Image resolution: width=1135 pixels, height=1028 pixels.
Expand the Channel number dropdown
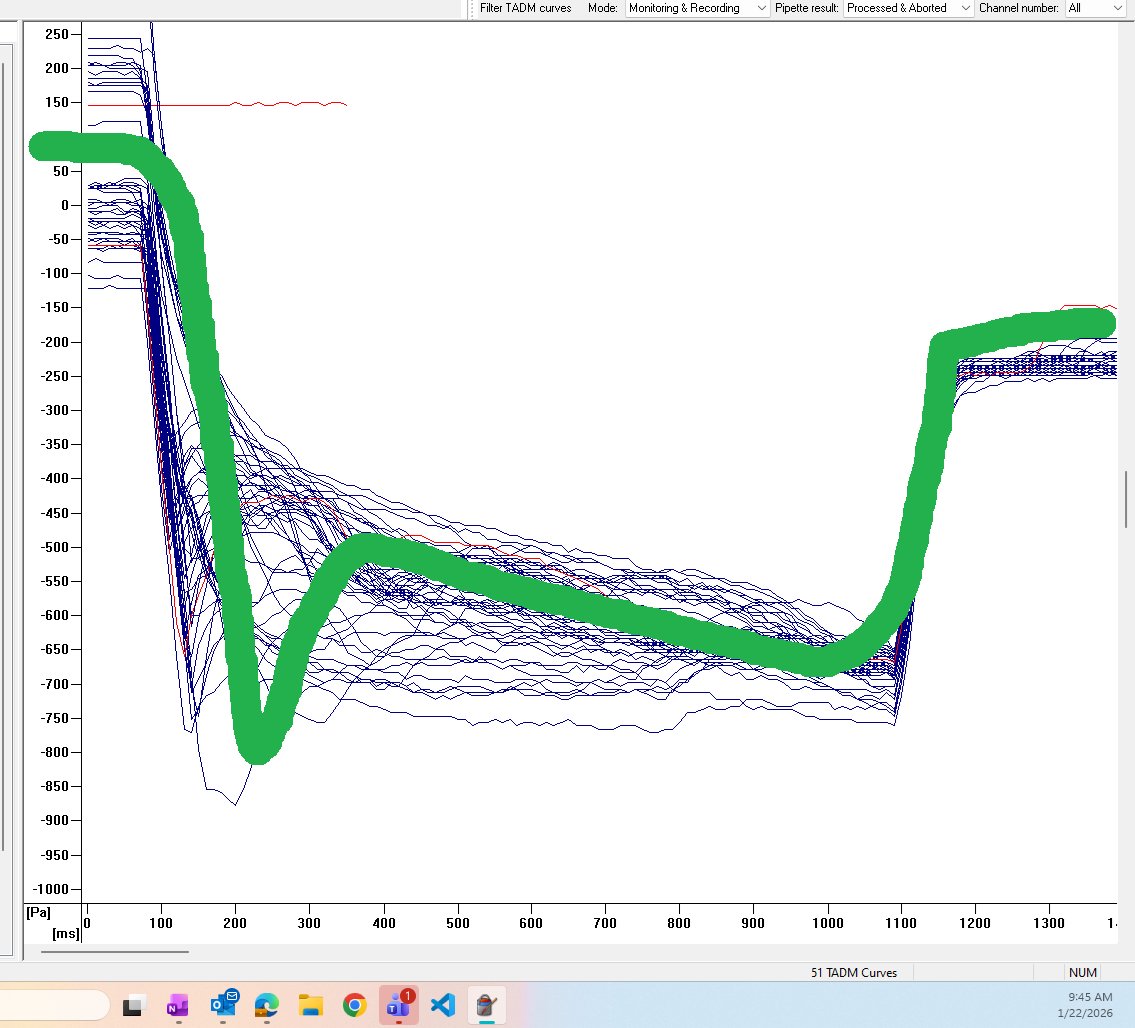tap(1095, 8)
